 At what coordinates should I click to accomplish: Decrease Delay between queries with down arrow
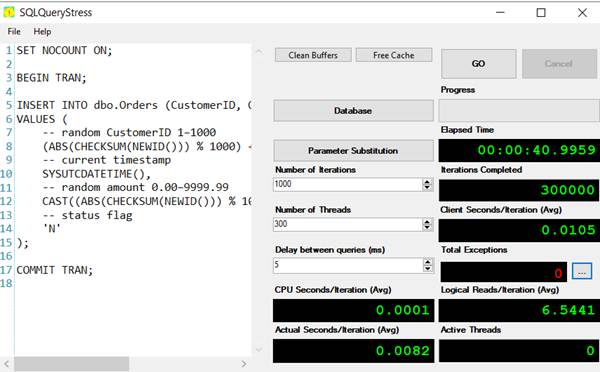(427, 268)
